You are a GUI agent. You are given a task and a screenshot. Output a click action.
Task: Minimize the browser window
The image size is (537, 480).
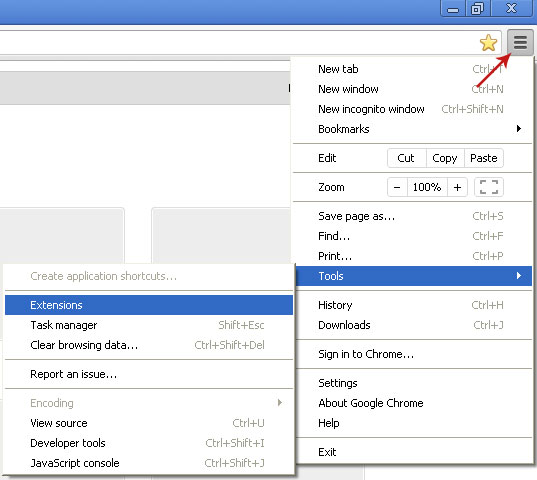[453, 8]
